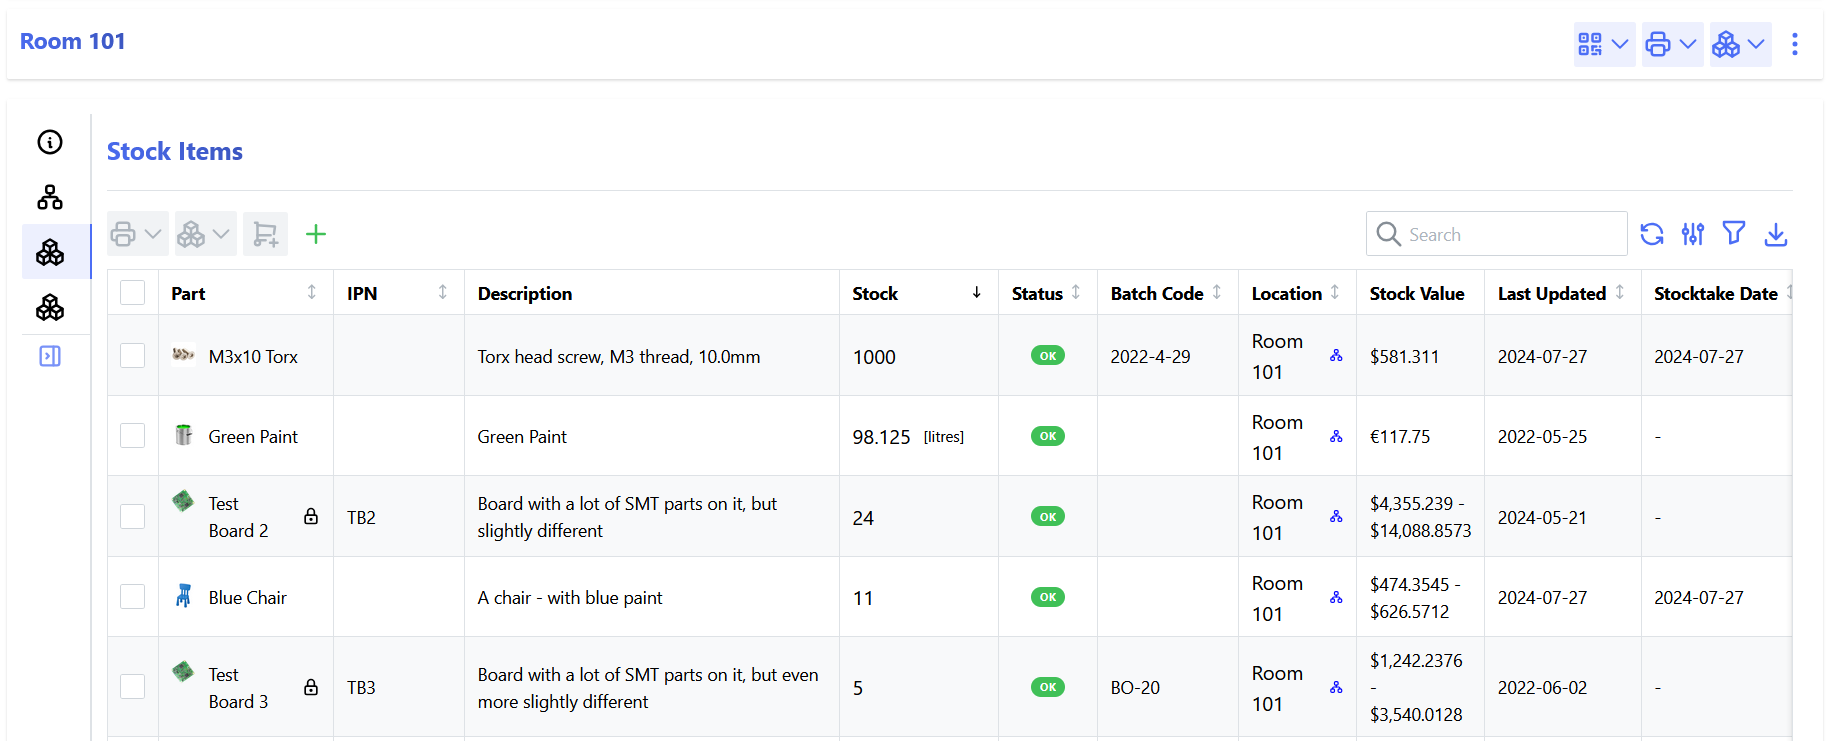This screenshot has height=741, width=1827.
Task: Expand the top-right stock actions dropdown
Action: point(1740,44)
